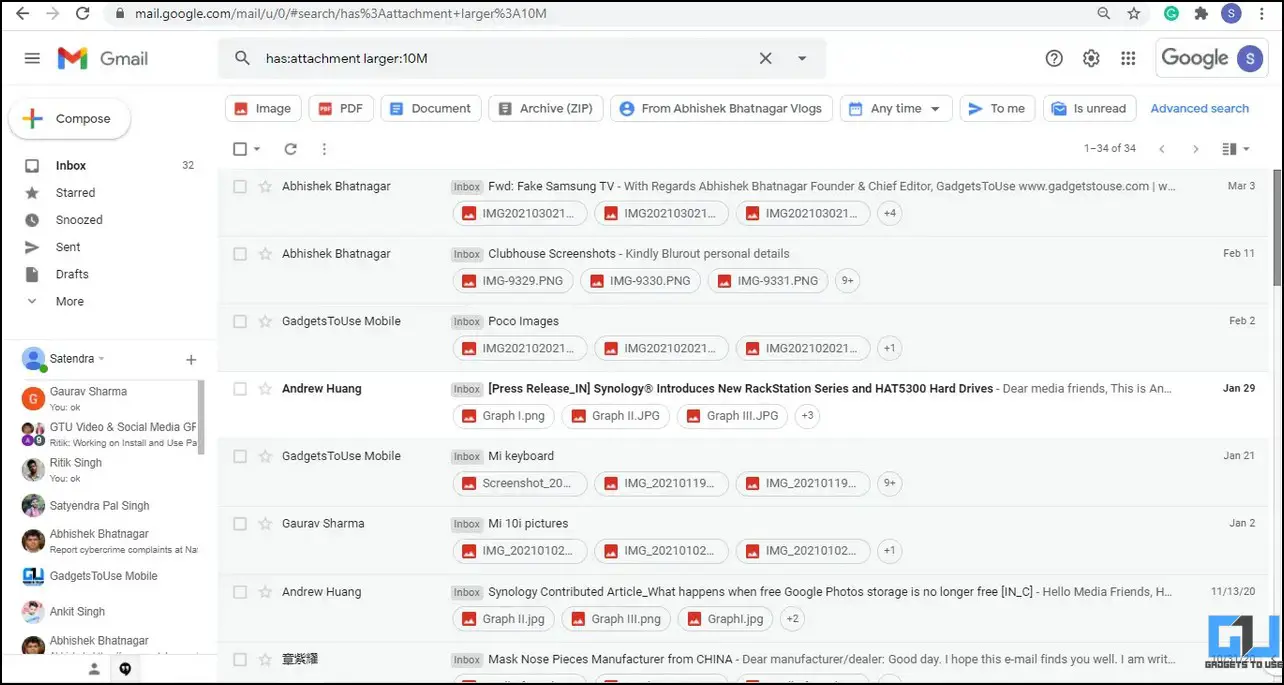Viewport: 1284px width, 685px height.
Task: Open chat with Gaurav Sharma
Action: [x=110, y=398]
